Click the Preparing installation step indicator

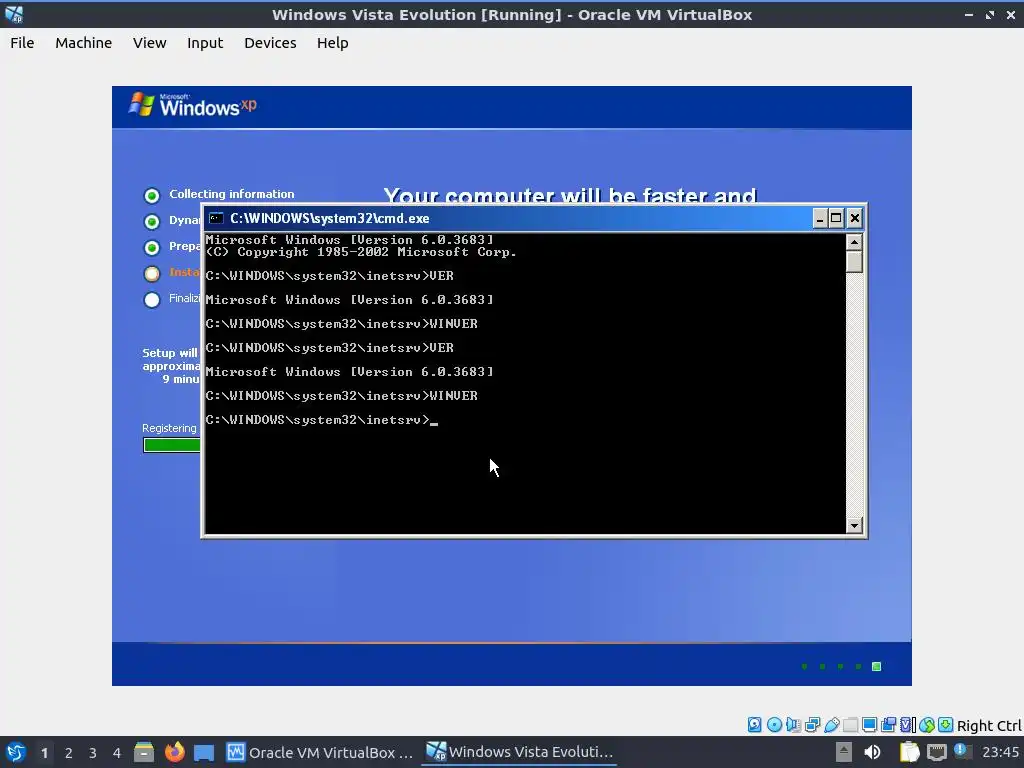(152, 248)
